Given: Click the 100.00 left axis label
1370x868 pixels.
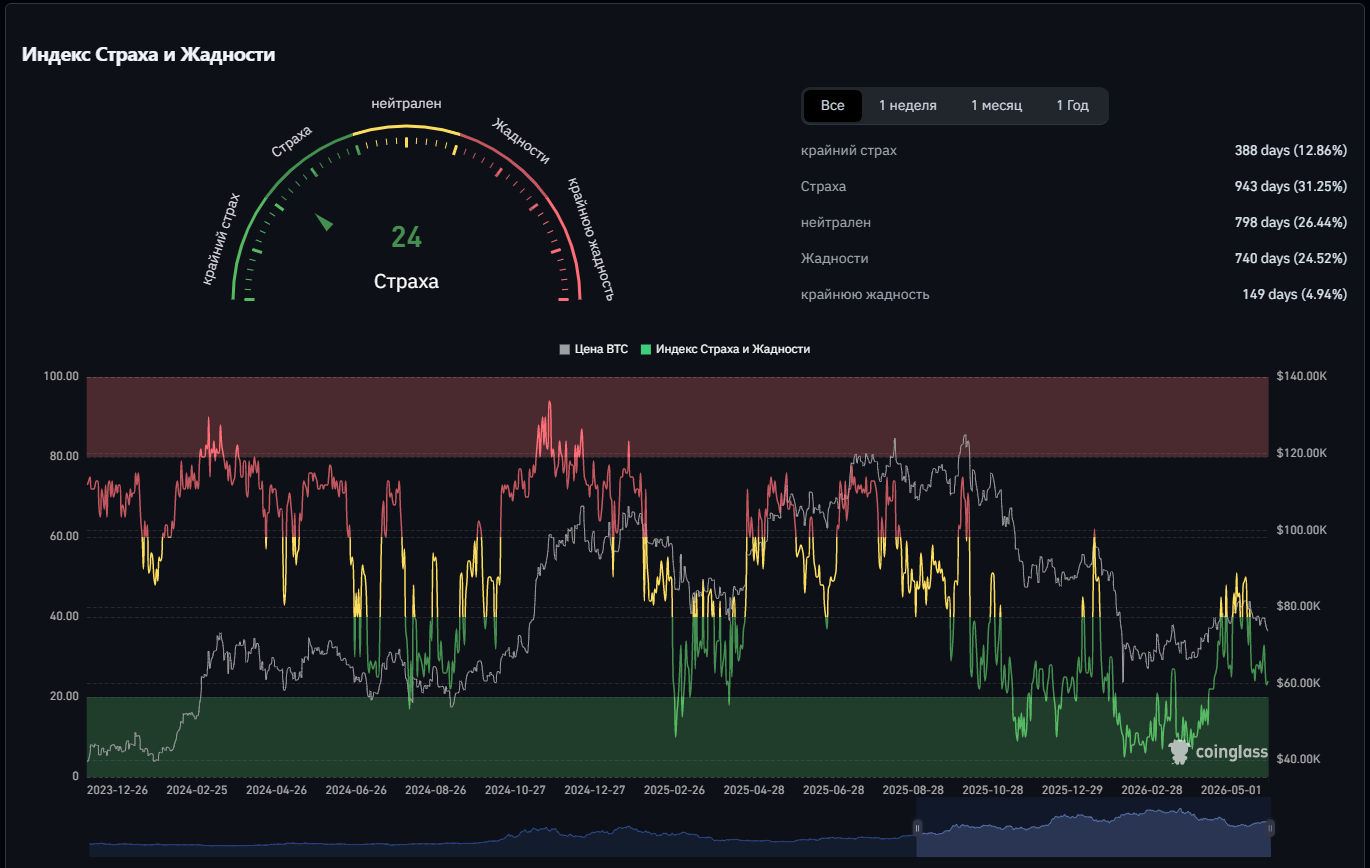Looking at the screenshot, I should (x=61, y=376).
